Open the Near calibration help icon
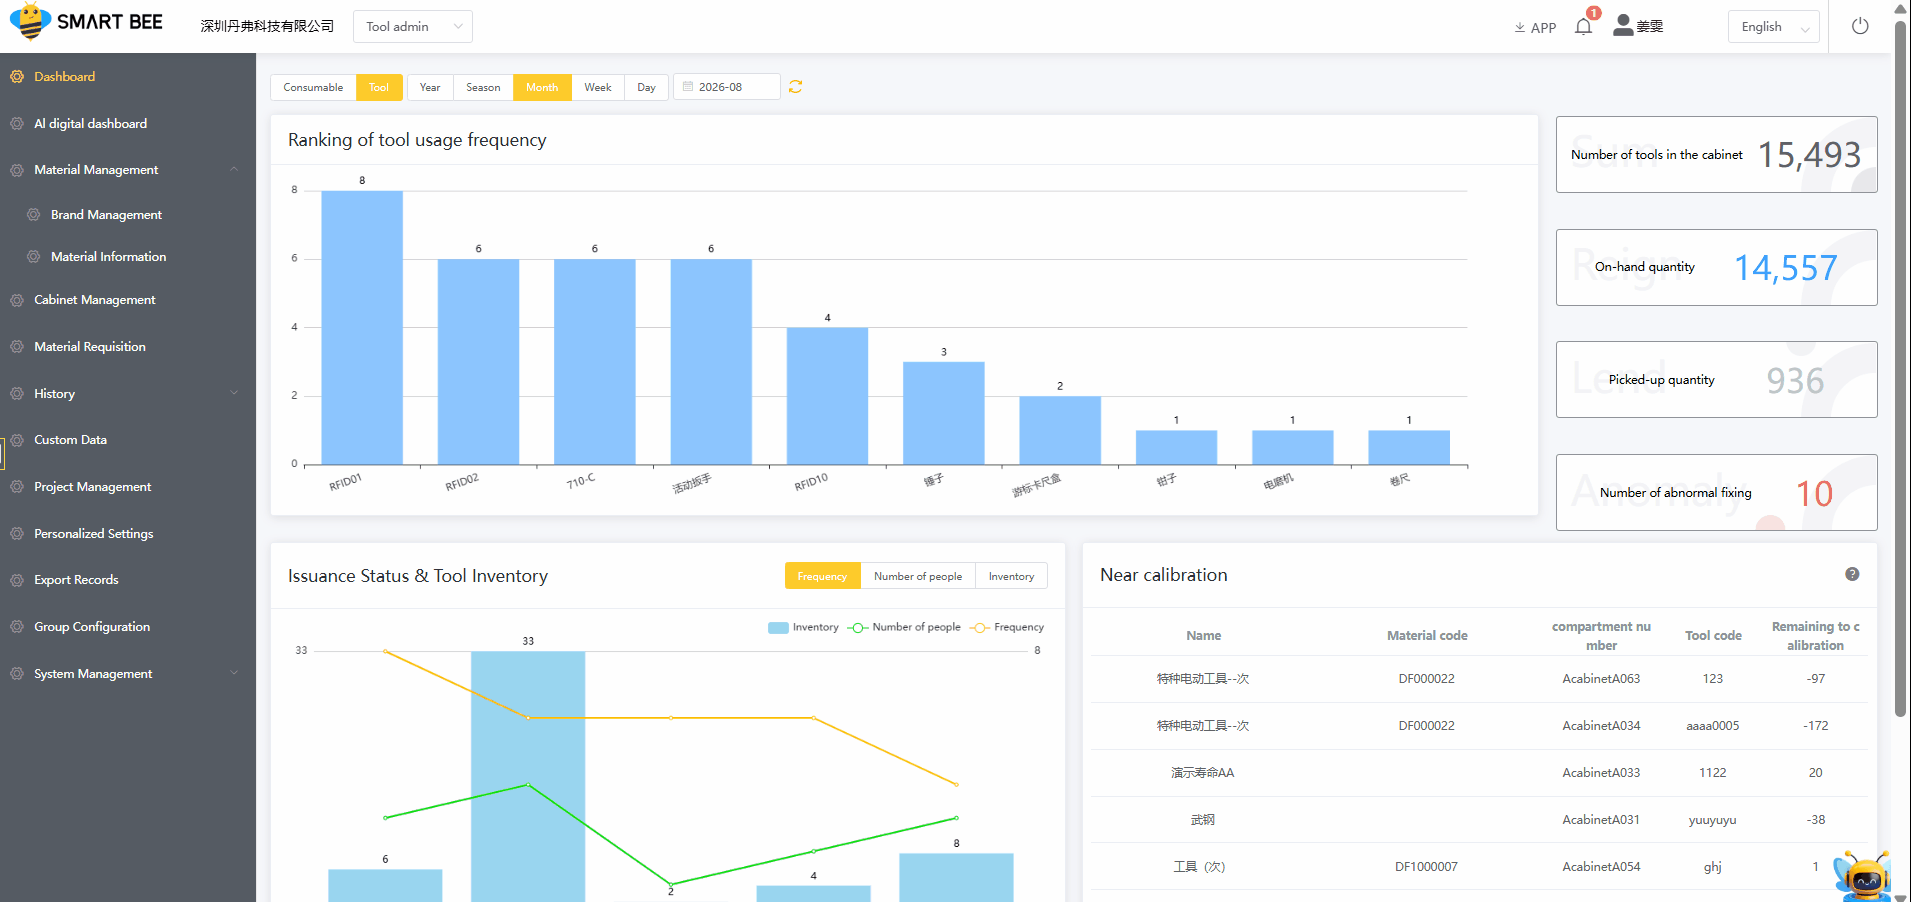 pos(1852,574)
